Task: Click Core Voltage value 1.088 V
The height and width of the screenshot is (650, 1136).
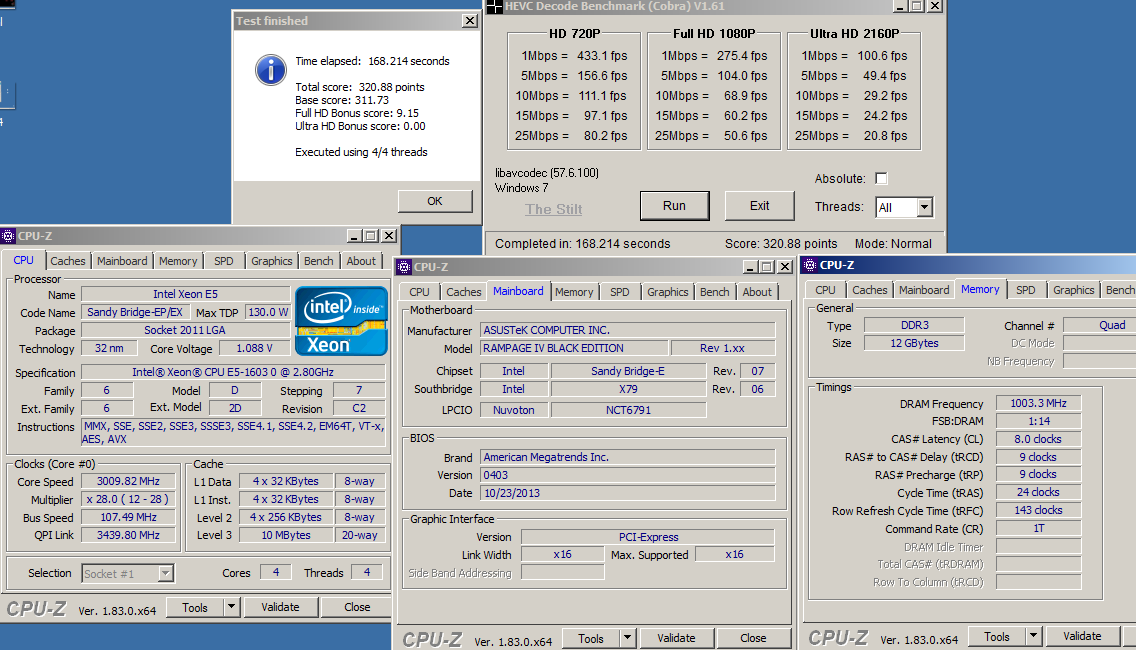Action: tap(254, 349)
